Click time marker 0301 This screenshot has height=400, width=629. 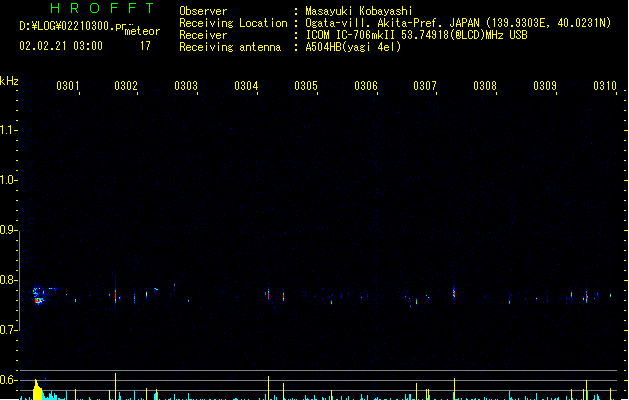(67, 85)
